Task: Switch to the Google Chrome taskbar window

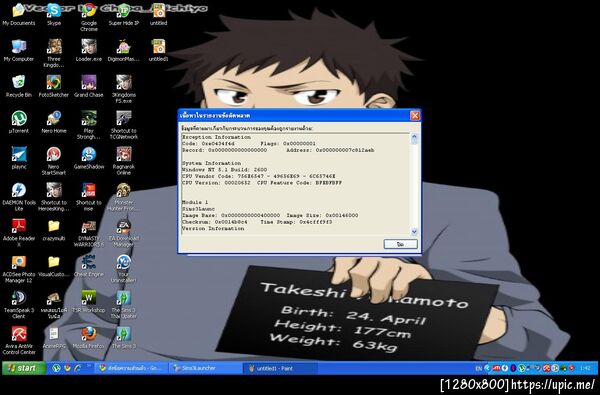Action: pyautogui.click(x=132, y=368)
